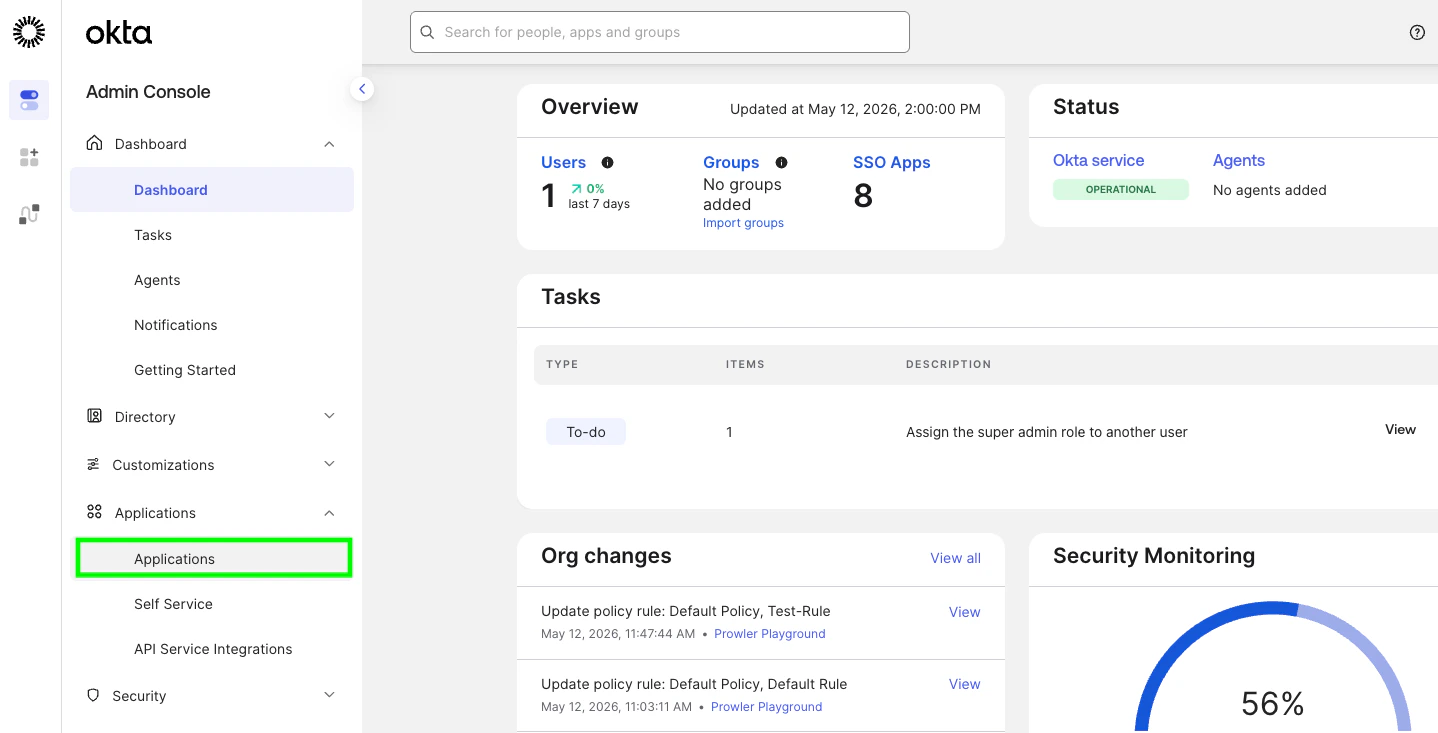Click the Import groups link
This screenshot has height=733, width=1438.
coord(743,223)
